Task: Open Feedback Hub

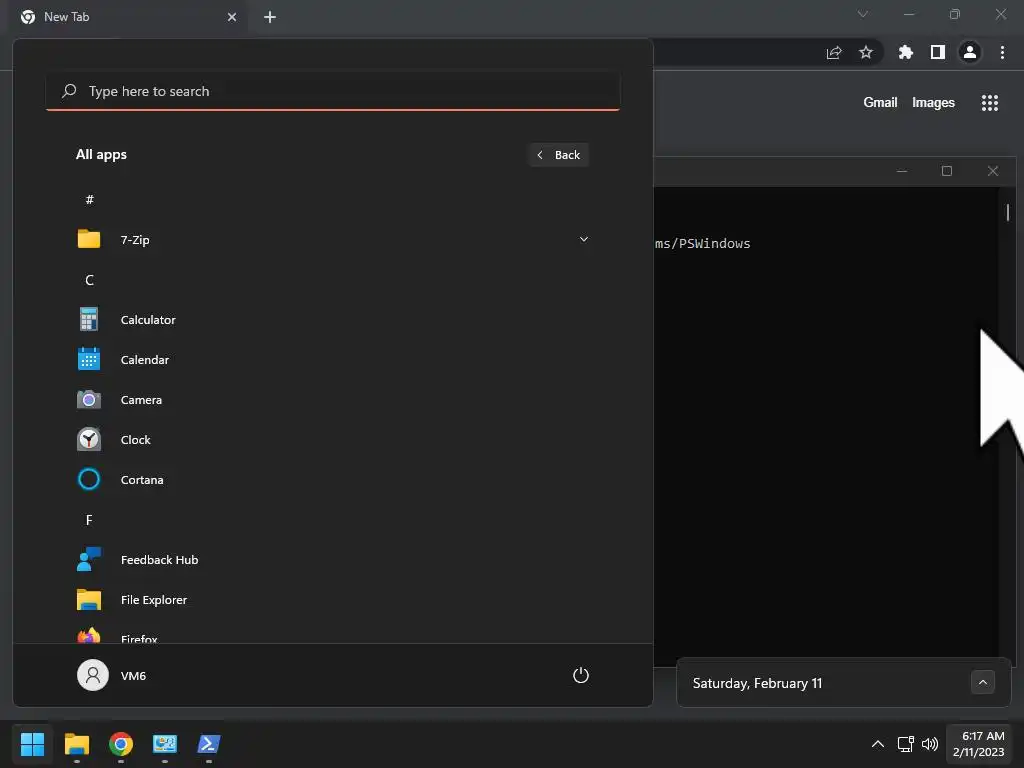Action: [332, 560]
